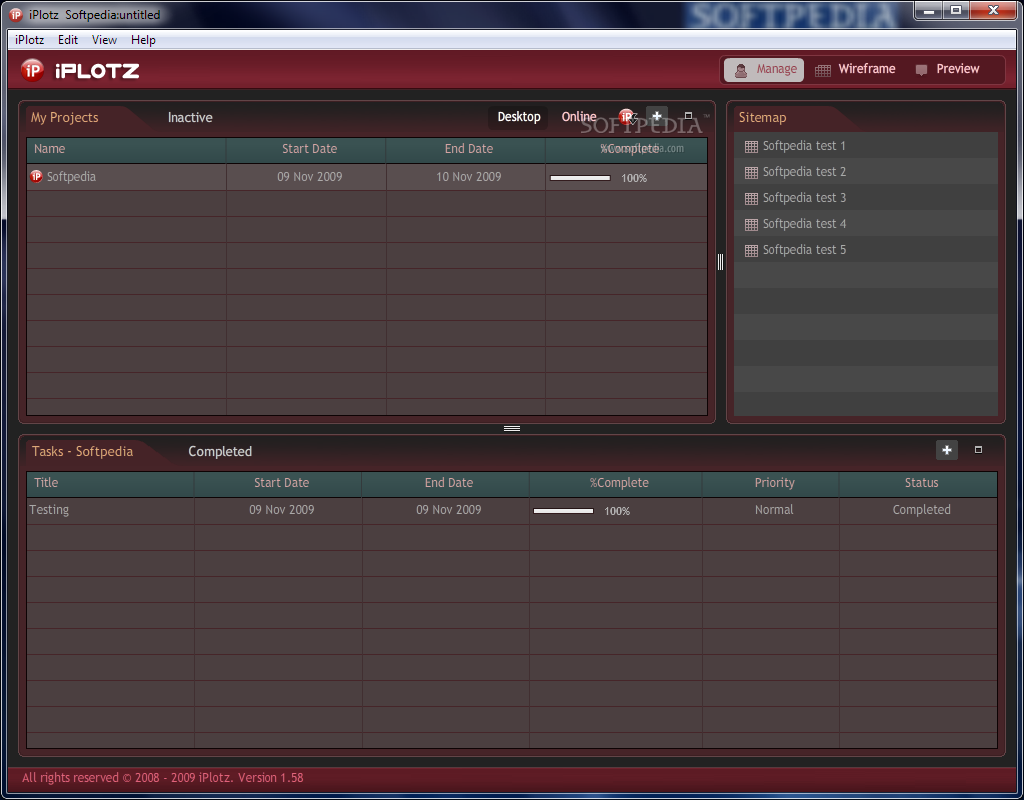
Task: Open the Help menu
Action: [143, 40]
